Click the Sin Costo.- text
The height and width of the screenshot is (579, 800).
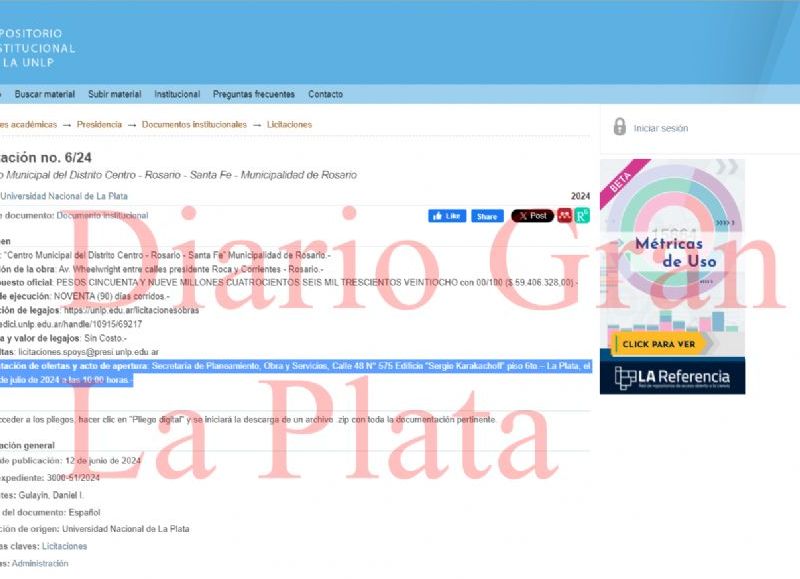point(106,338)
